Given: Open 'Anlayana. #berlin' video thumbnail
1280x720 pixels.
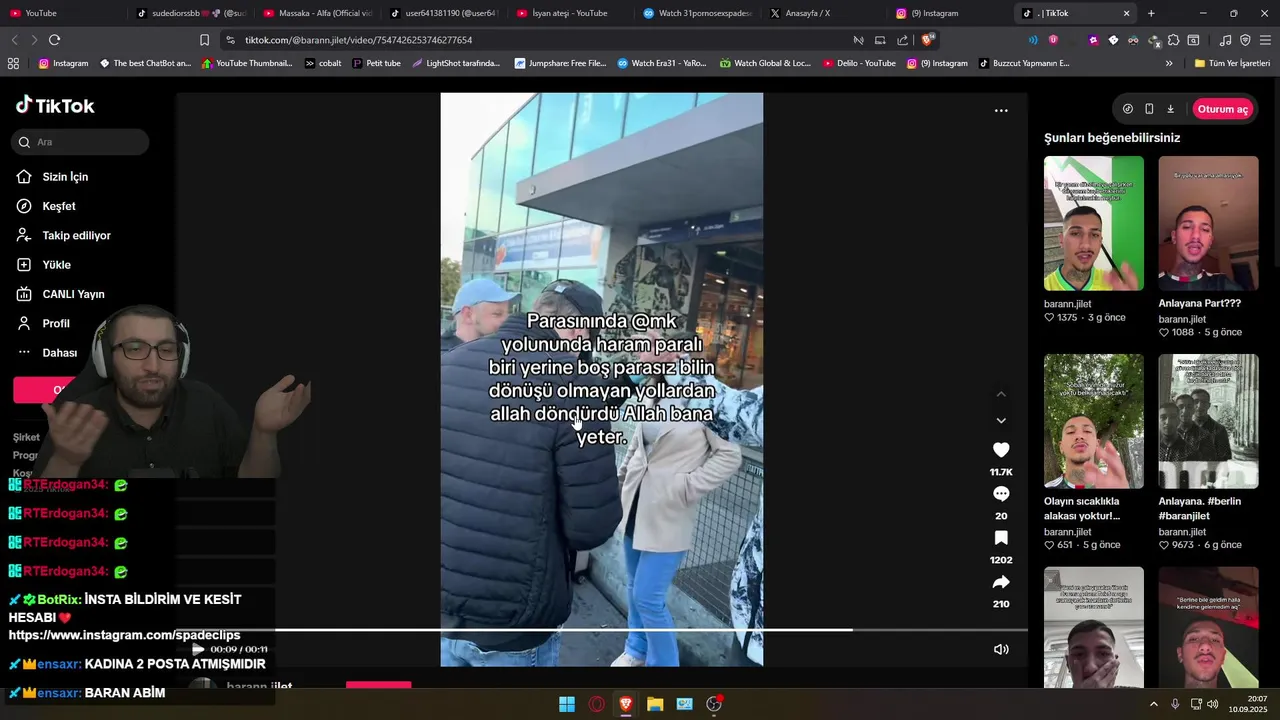Looking at the screenshot, I should point(1208,421).
